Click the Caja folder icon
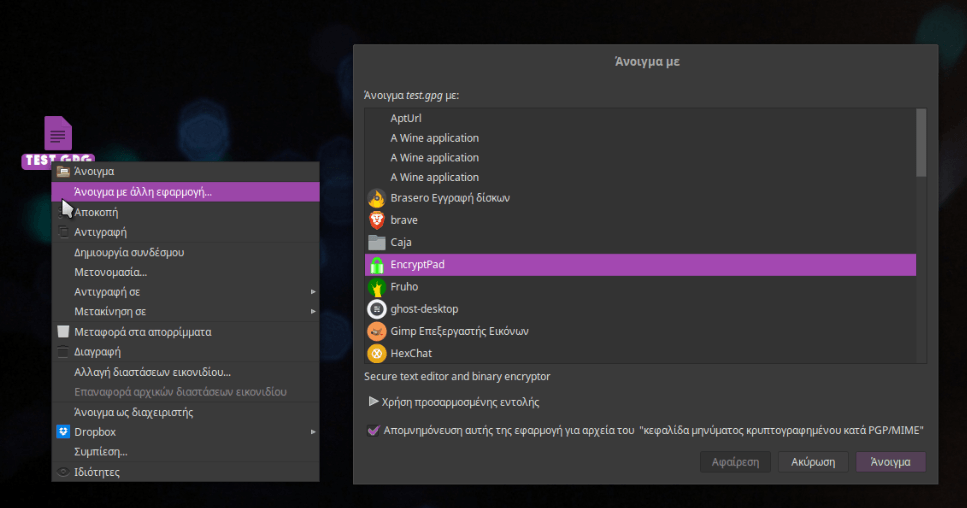 point(376,242)
